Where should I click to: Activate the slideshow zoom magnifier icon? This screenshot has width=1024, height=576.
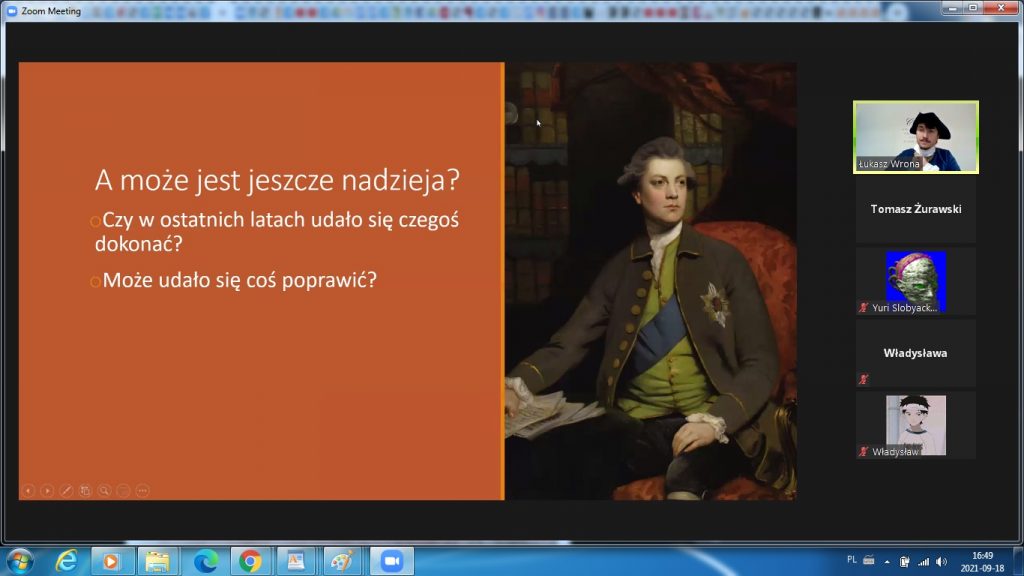pos(104,490)
